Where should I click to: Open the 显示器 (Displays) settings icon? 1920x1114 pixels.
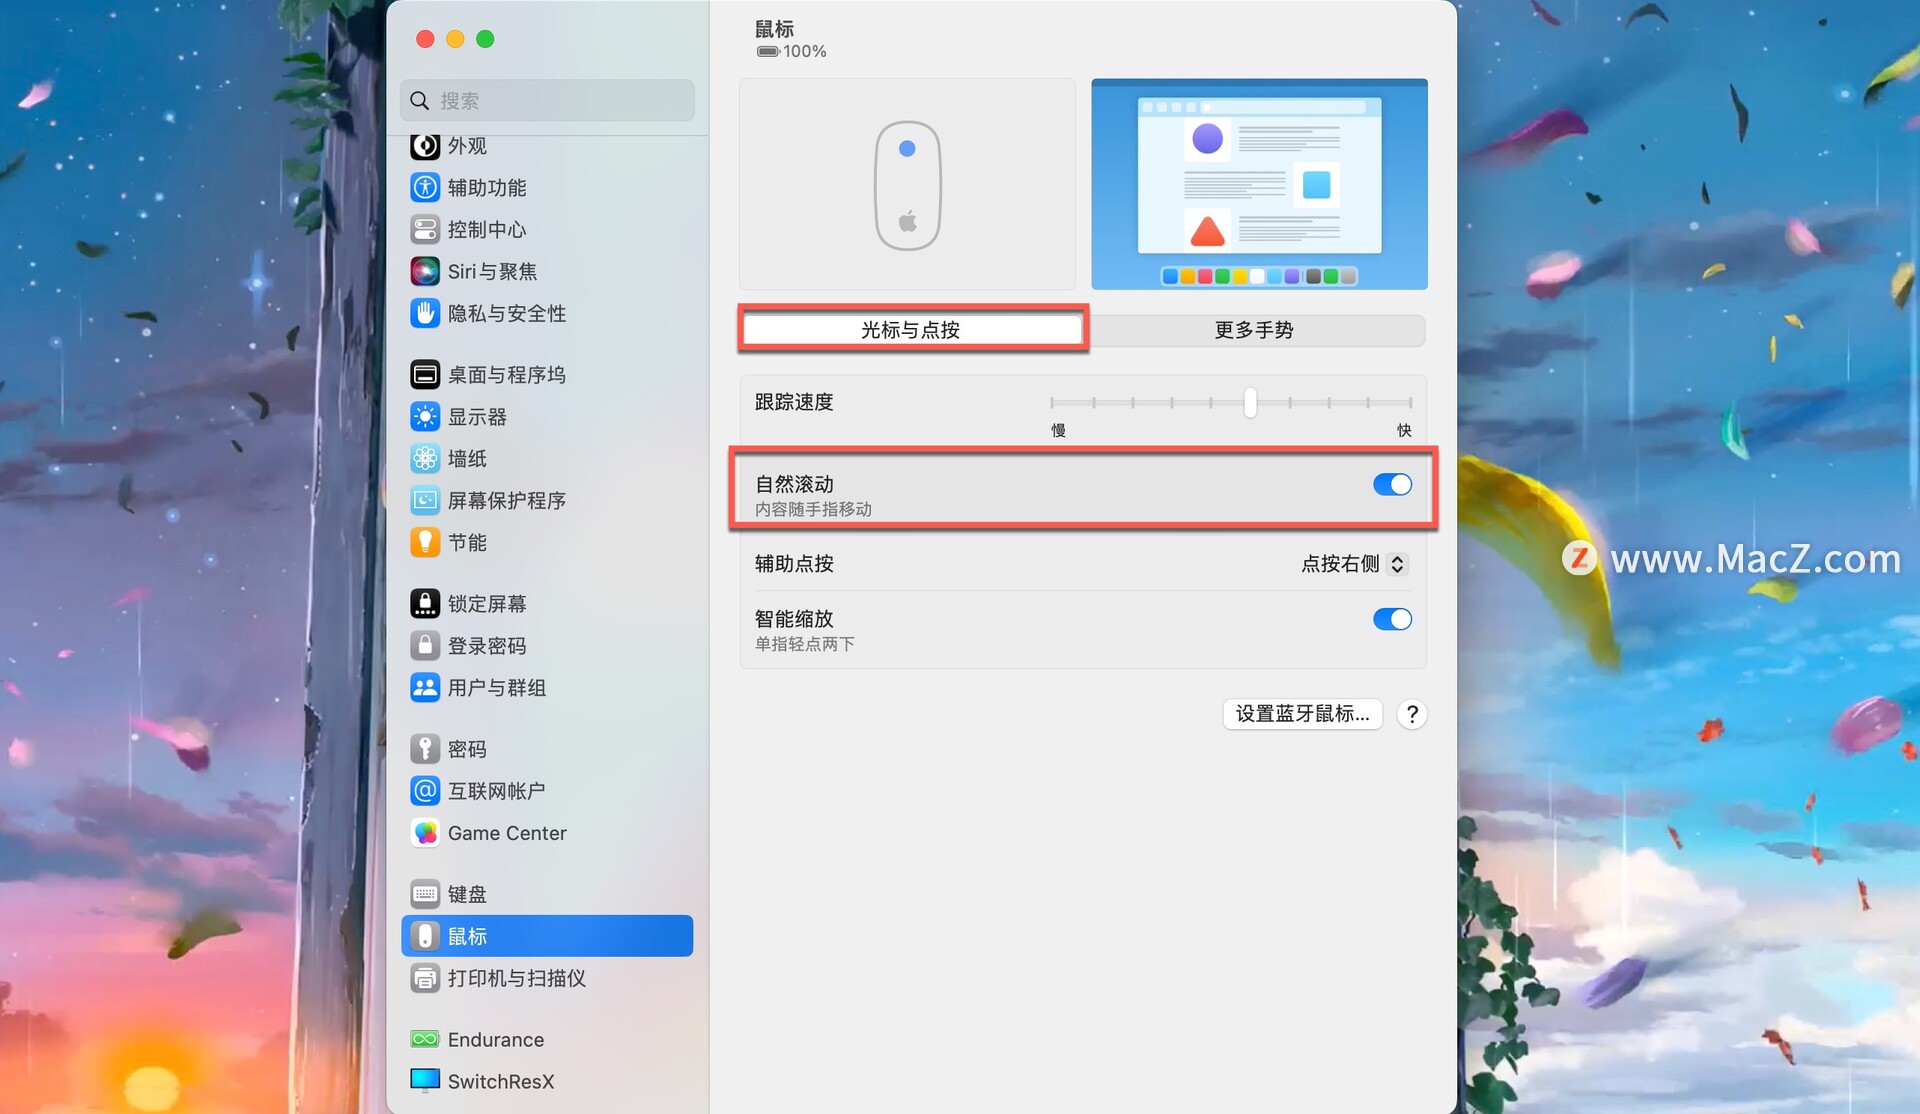tap(425, 416)
